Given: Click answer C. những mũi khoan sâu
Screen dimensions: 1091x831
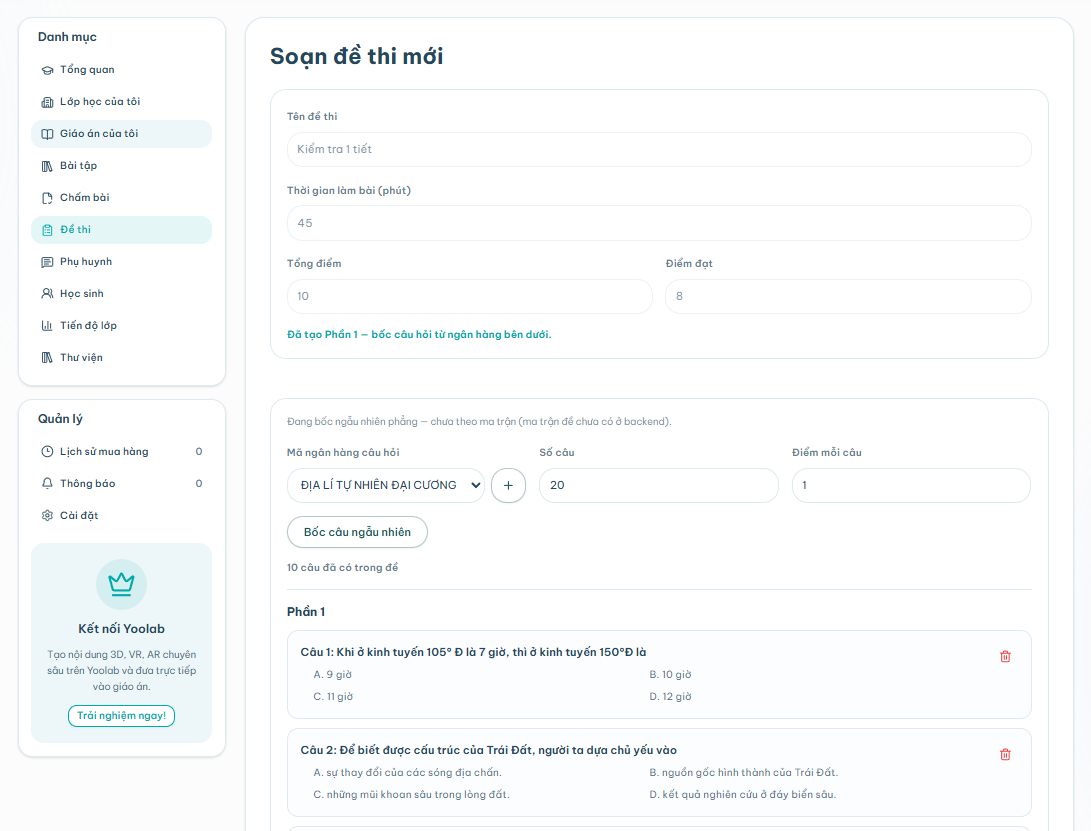Looking at the screenshot, I should click(411, 795).
